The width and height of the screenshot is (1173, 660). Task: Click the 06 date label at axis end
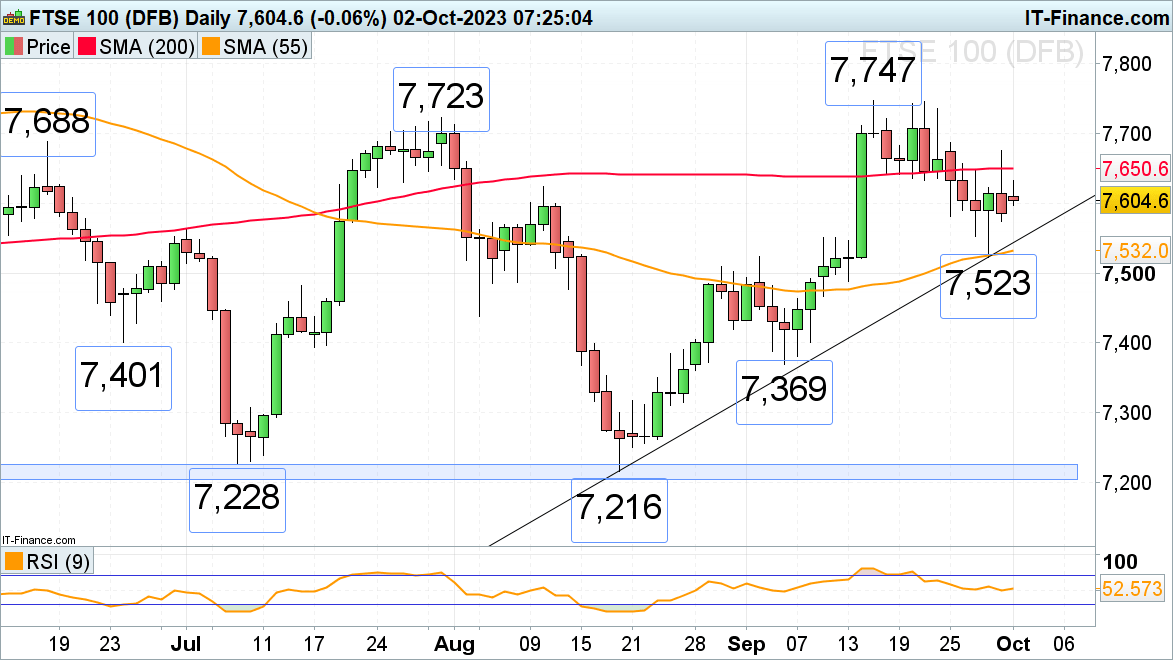click(x=1064, y=644)
